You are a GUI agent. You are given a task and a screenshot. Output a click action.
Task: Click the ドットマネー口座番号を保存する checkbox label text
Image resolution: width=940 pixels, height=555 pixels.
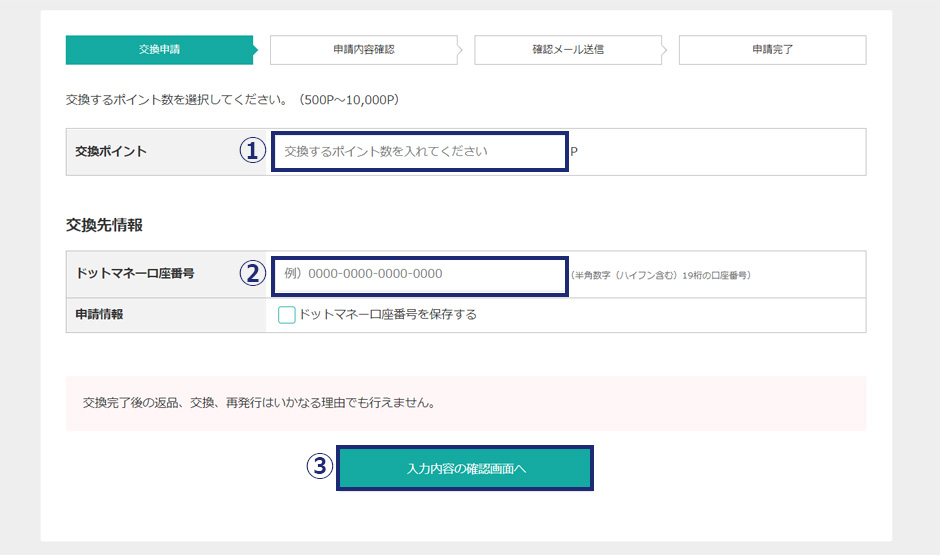388,314
